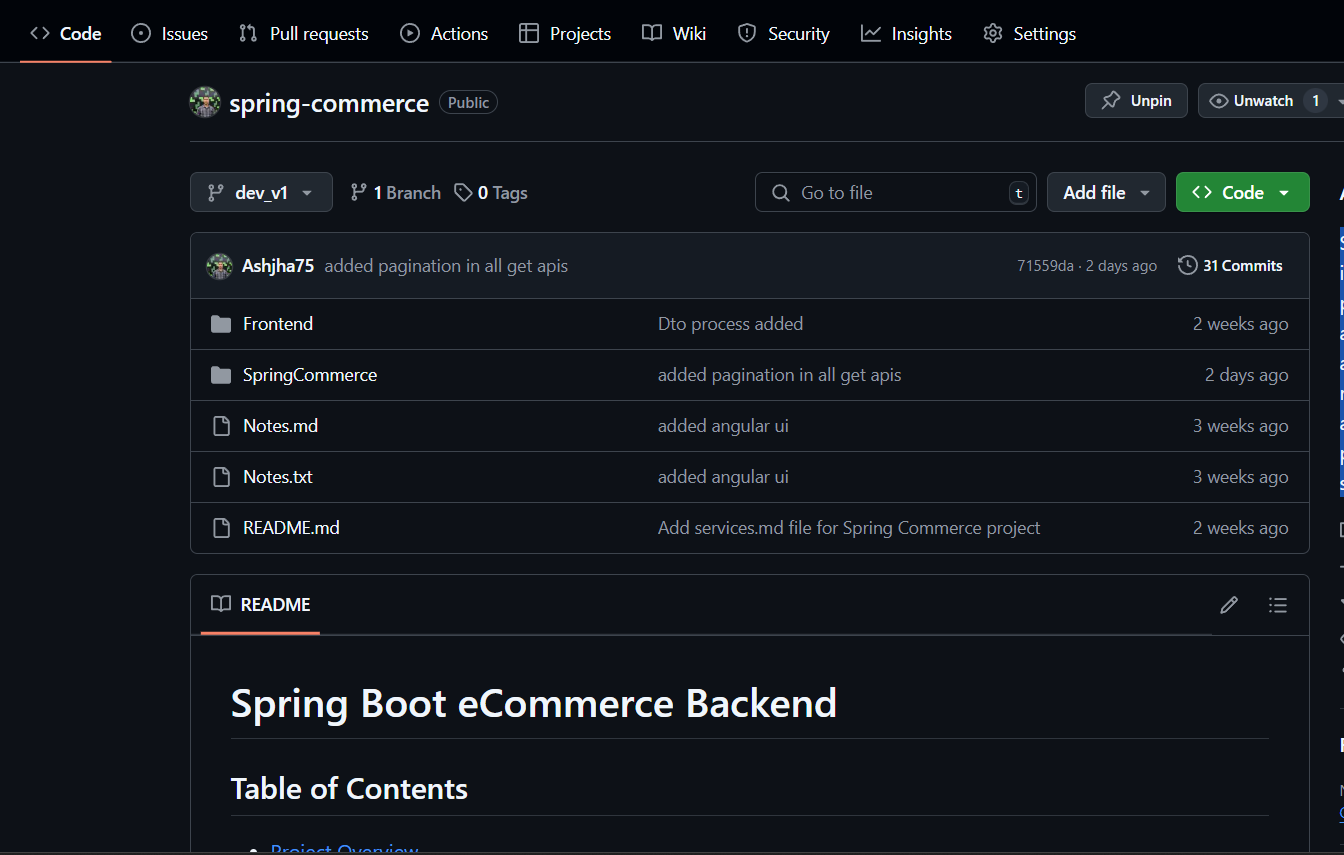Click the repository owner avatar next to spring-commerce
The image size is (1344, 855).
point(205,102)
